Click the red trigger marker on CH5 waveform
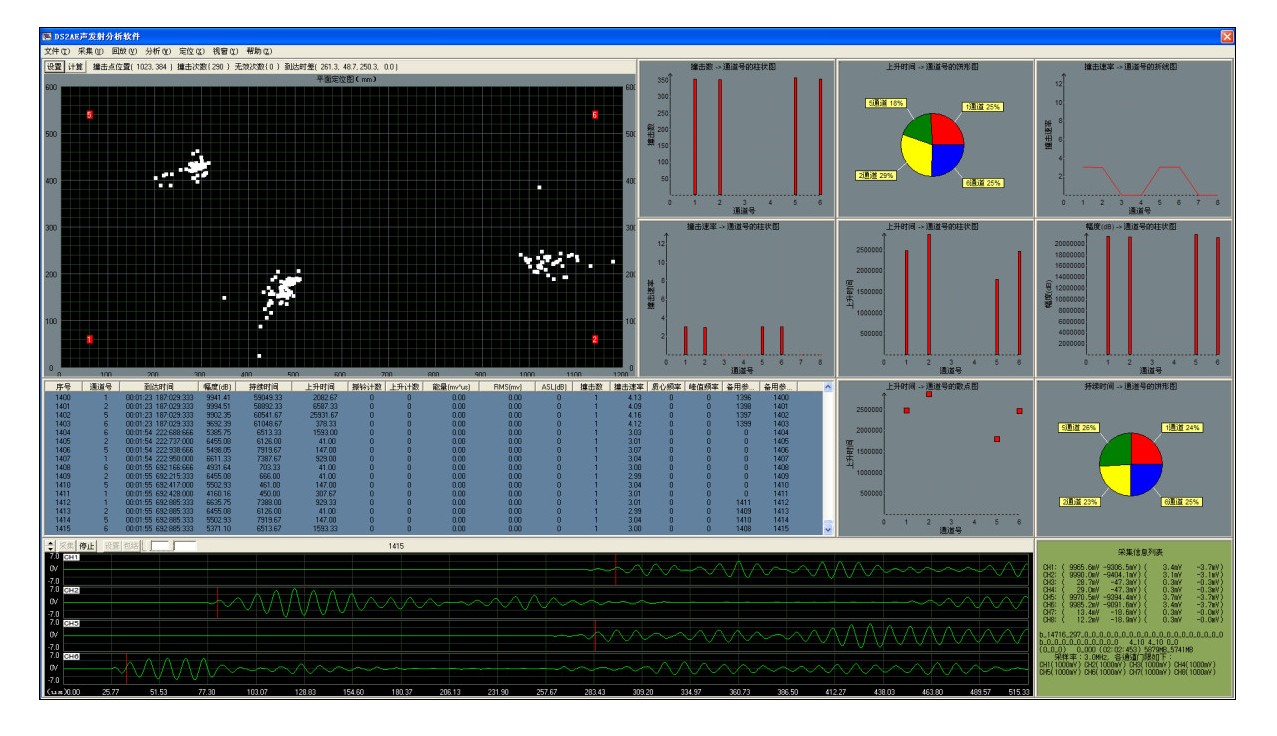 coord(595,635)
